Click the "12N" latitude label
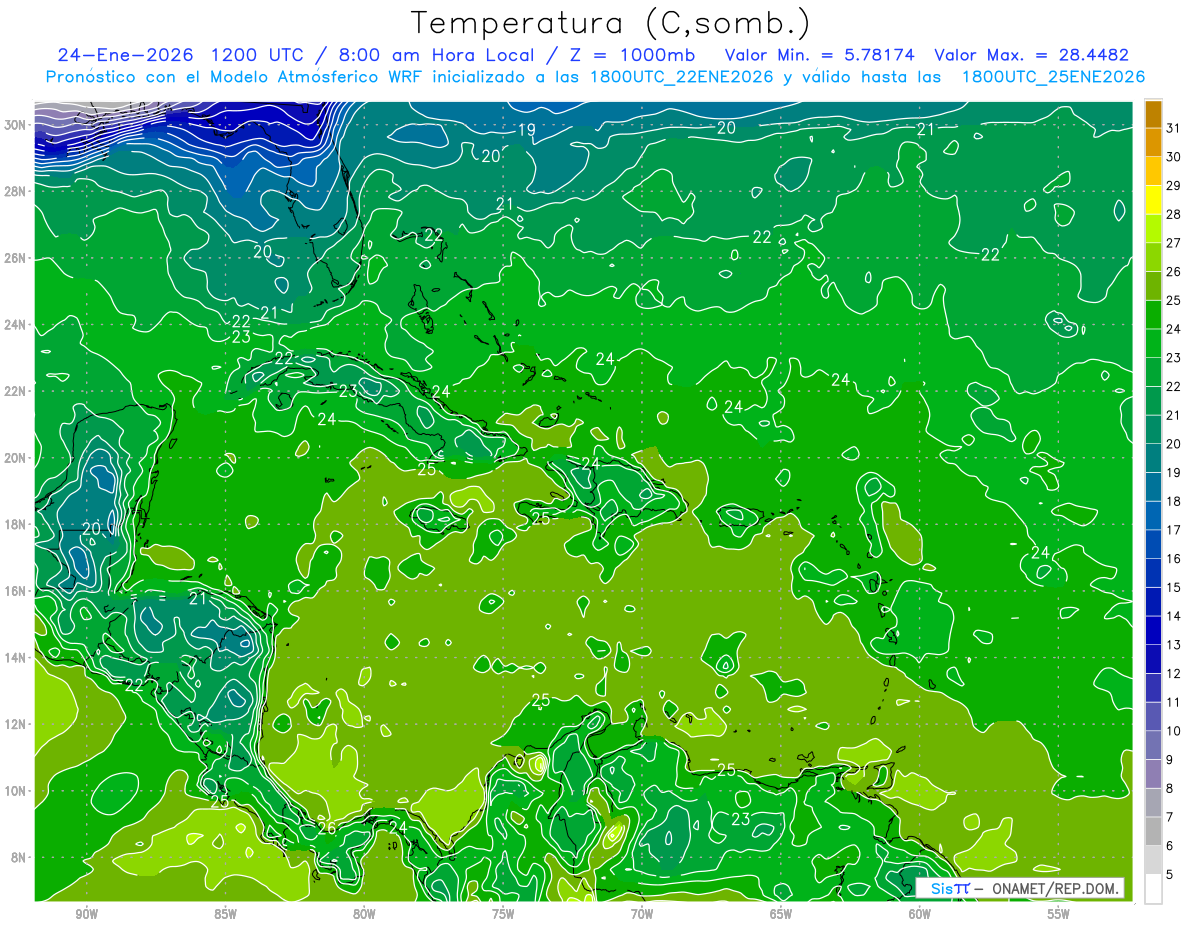 click(x=16, y=724)
